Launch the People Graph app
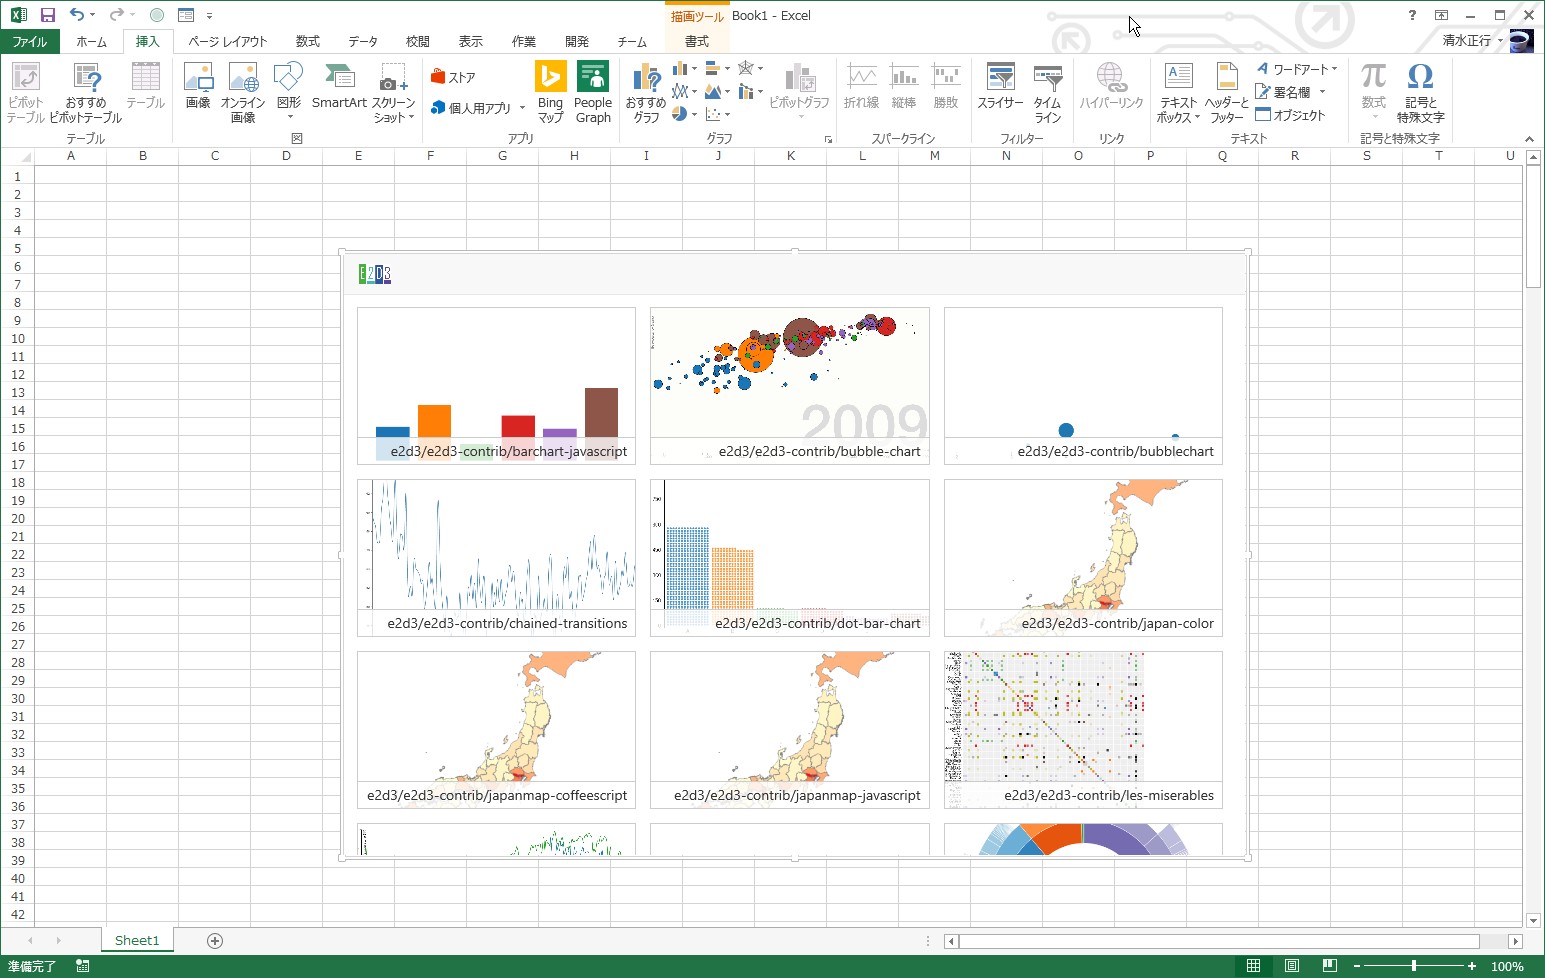 coord(593,92)
